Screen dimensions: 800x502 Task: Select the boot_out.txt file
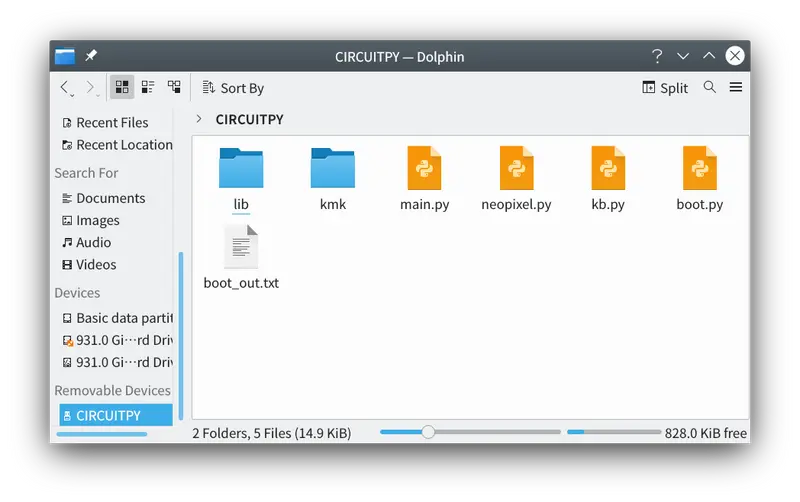point(241,258)
